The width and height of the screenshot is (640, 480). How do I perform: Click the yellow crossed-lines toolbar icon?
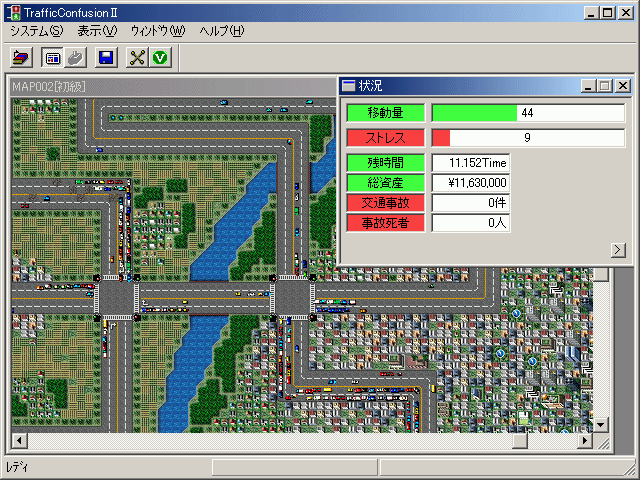point(137,58)
